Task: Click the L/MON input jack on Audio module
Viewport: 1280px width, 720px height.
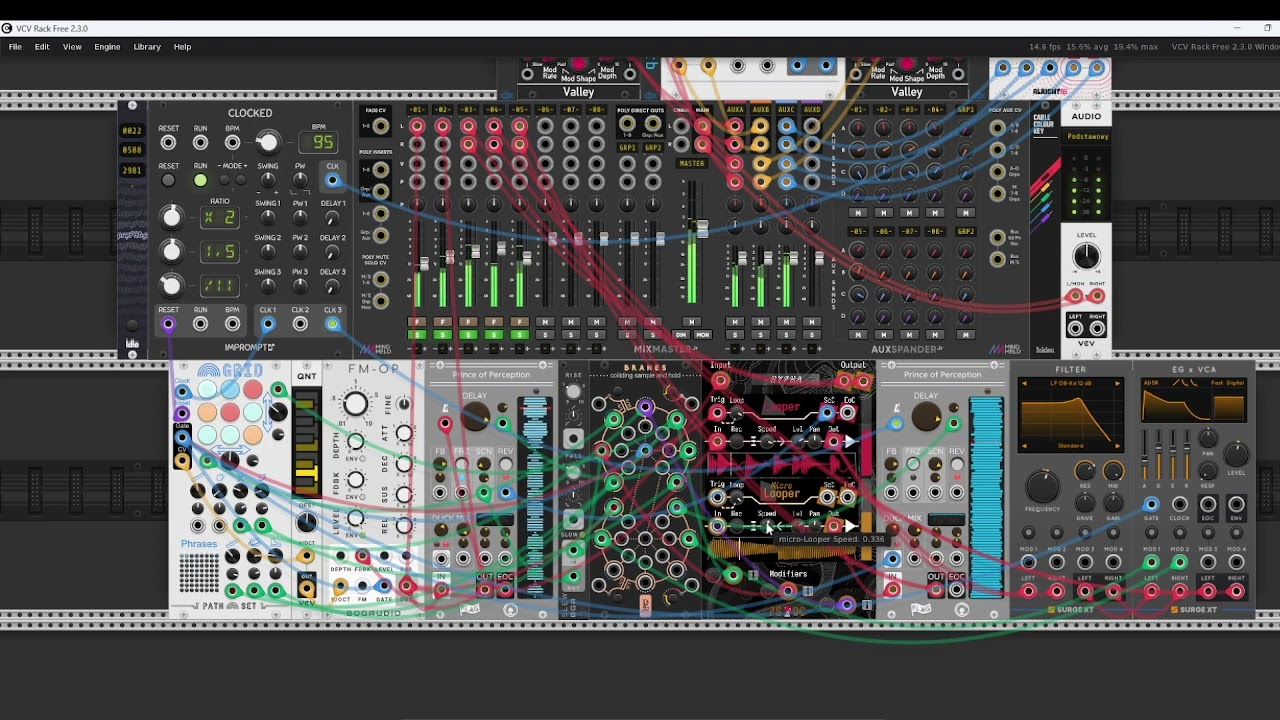Action: click(x=1075, y=296)
